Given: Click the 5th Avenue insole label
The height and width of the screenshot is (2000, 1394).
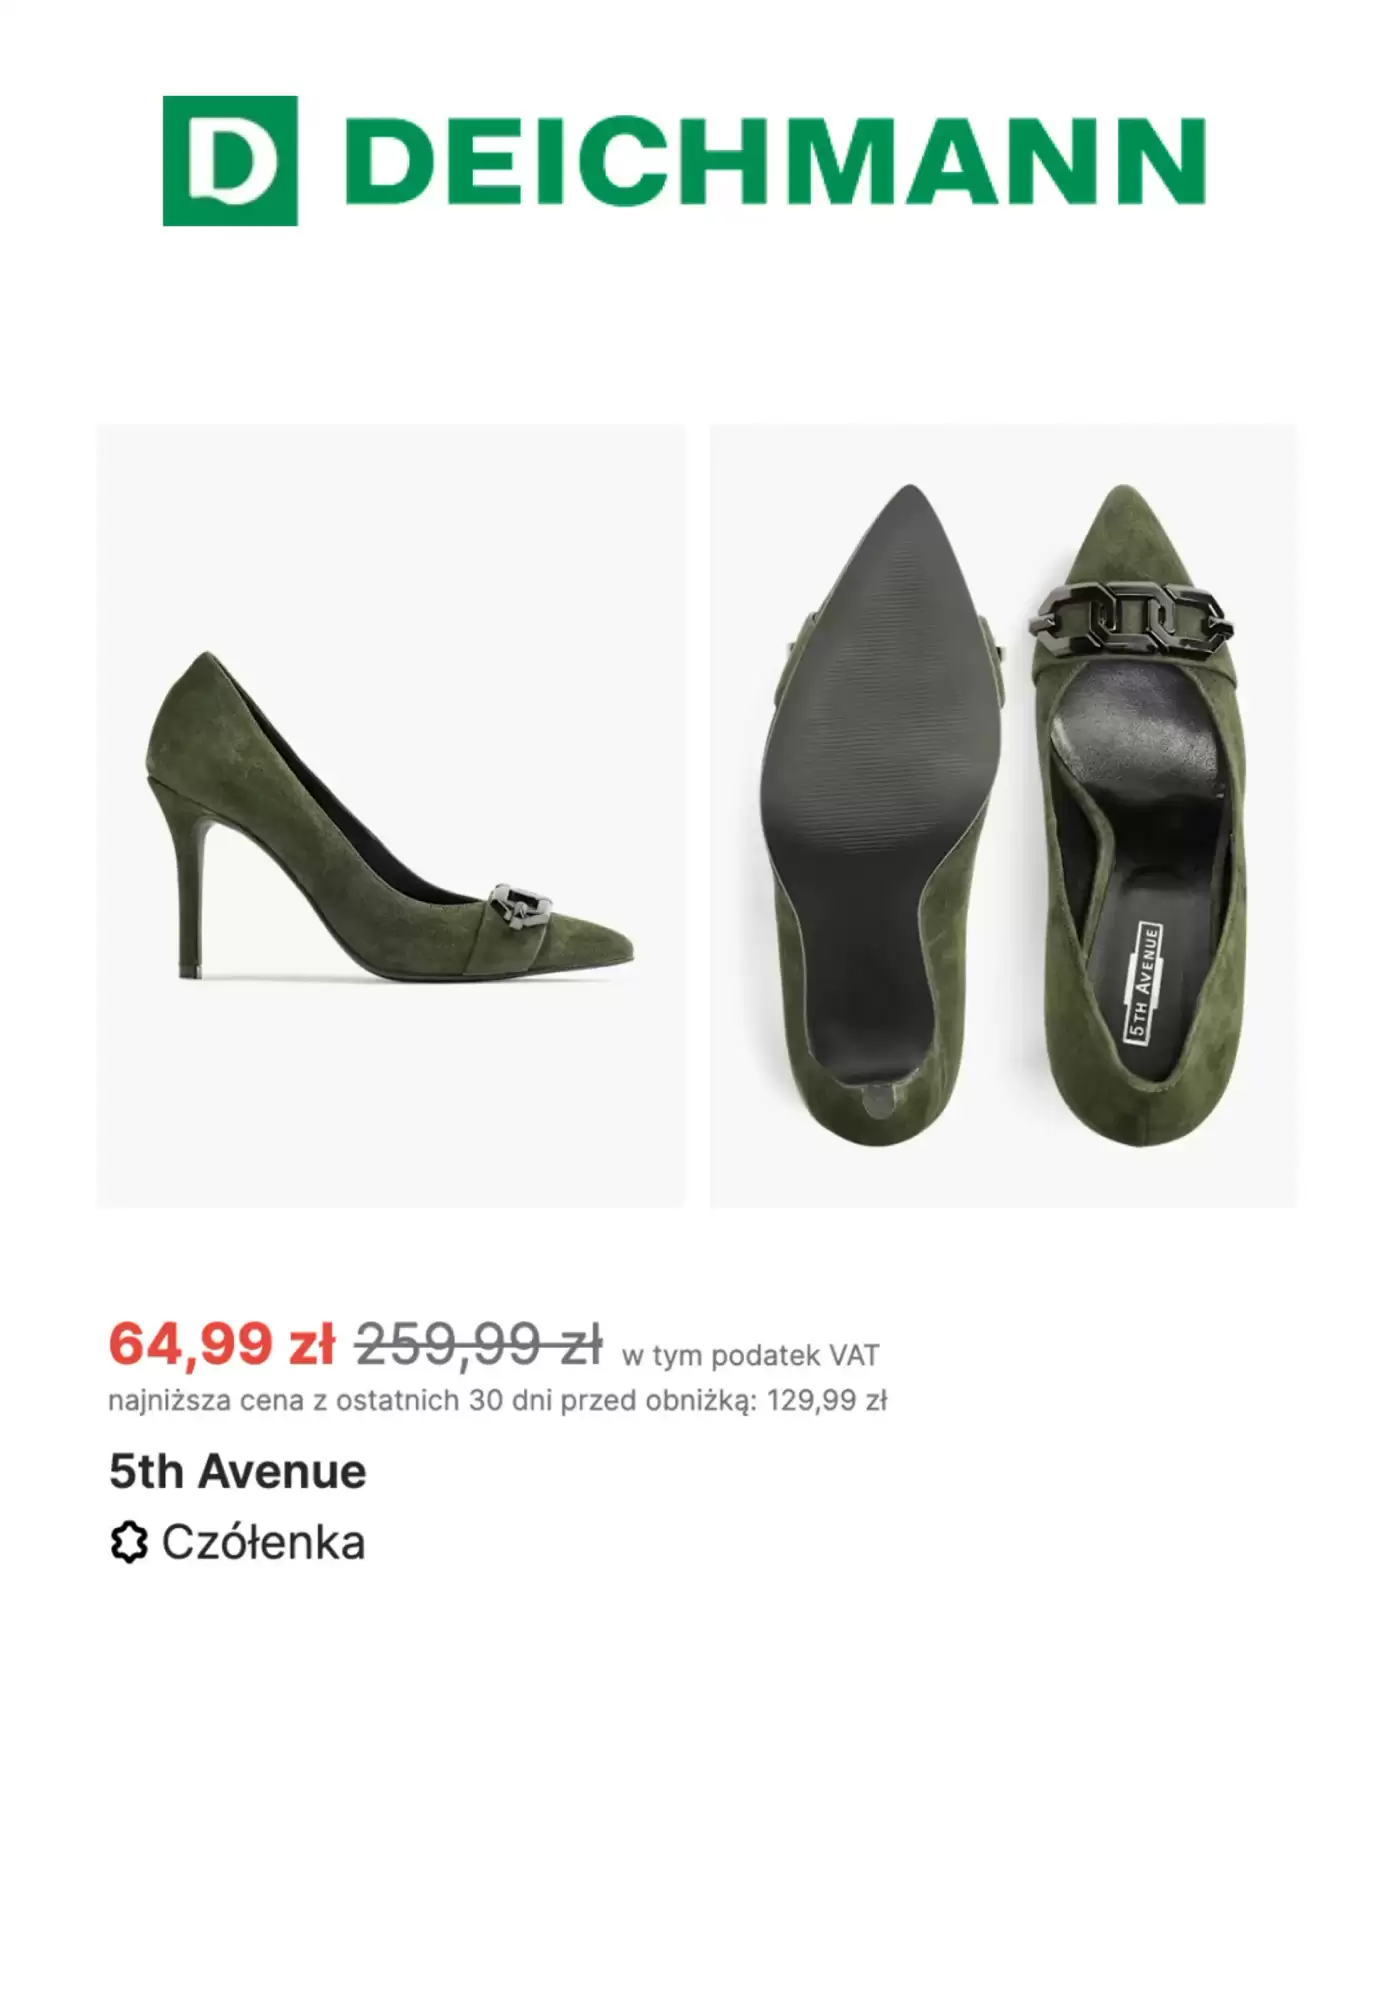Looking at the screenshot, I should pos(1143,983).
